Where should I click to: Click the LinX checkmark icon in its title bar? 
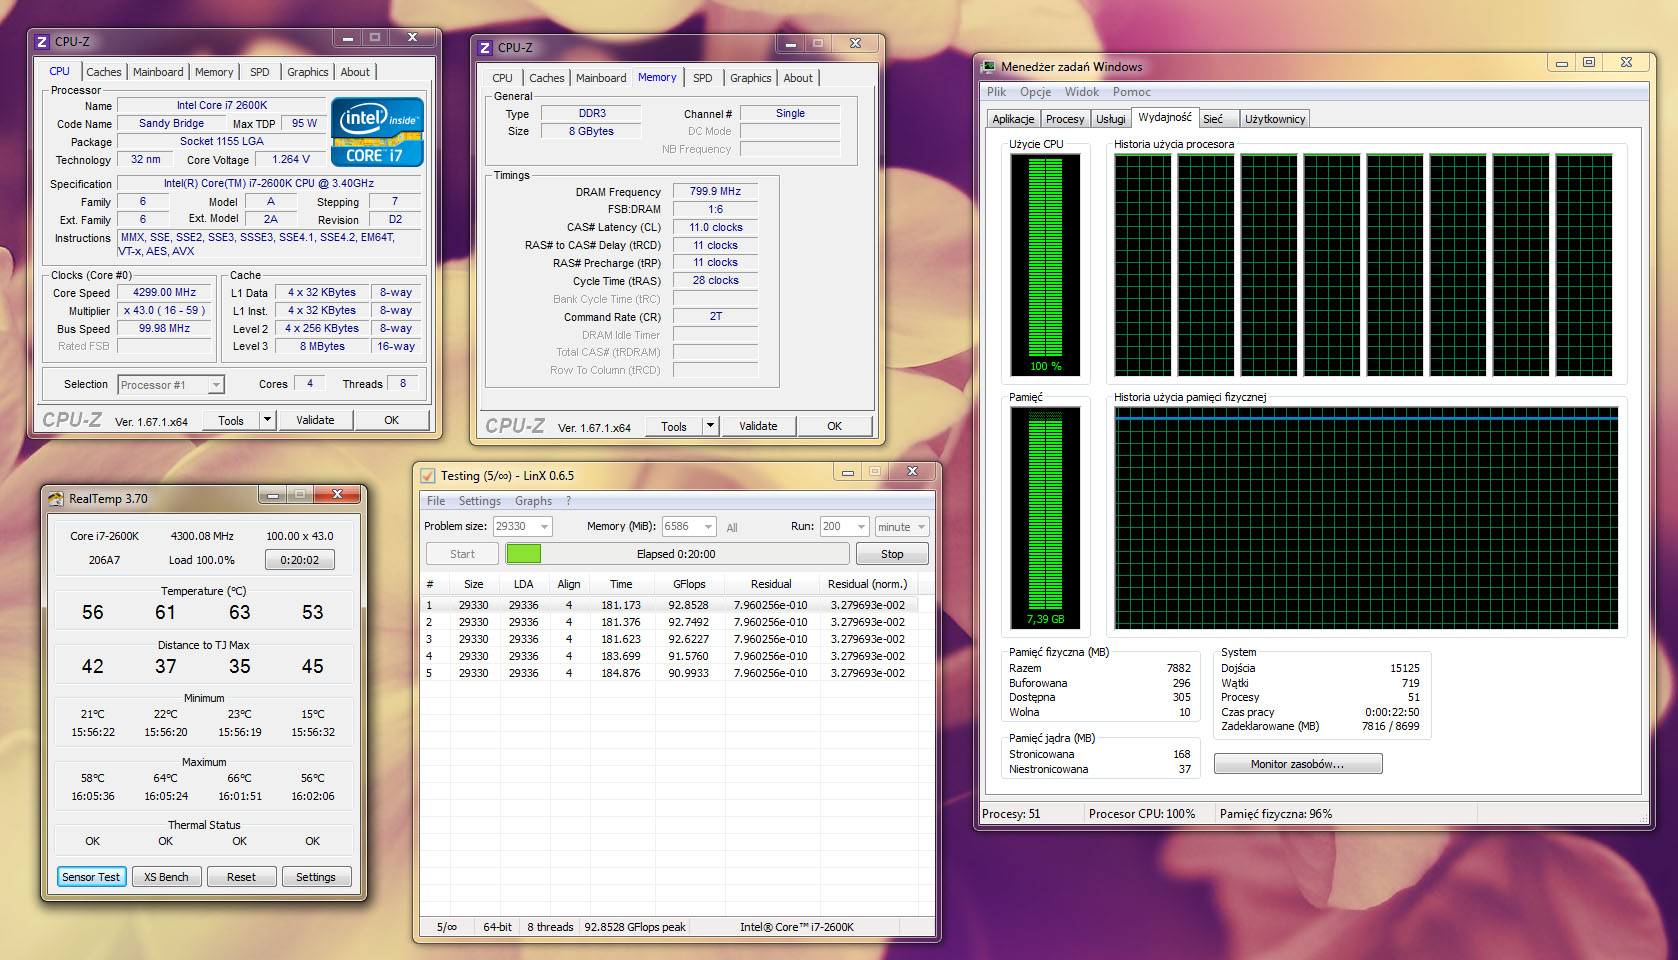click(x=428, y=476)
